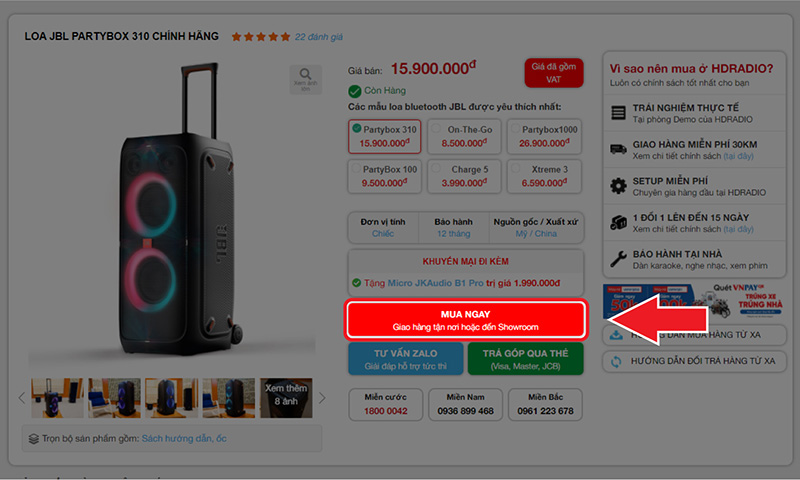800x480 pixels.
Task: Click the delivery truck icon
Action: click(618, 149)
